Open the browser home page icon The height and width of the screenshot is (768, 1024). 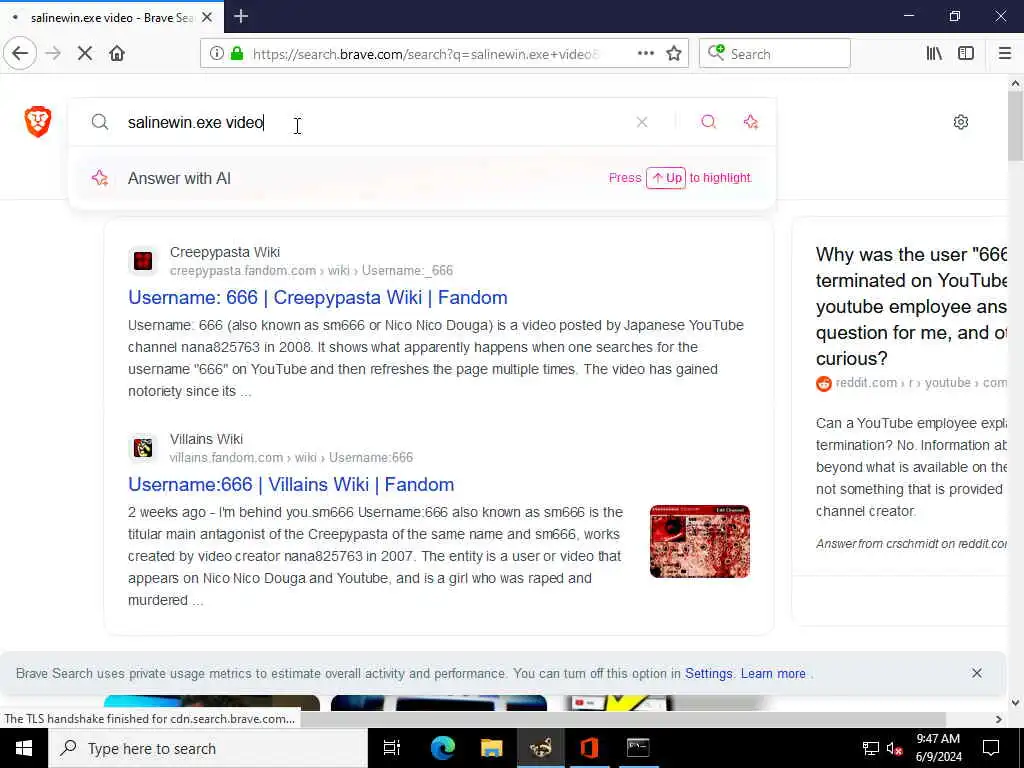tap(117, 54)
